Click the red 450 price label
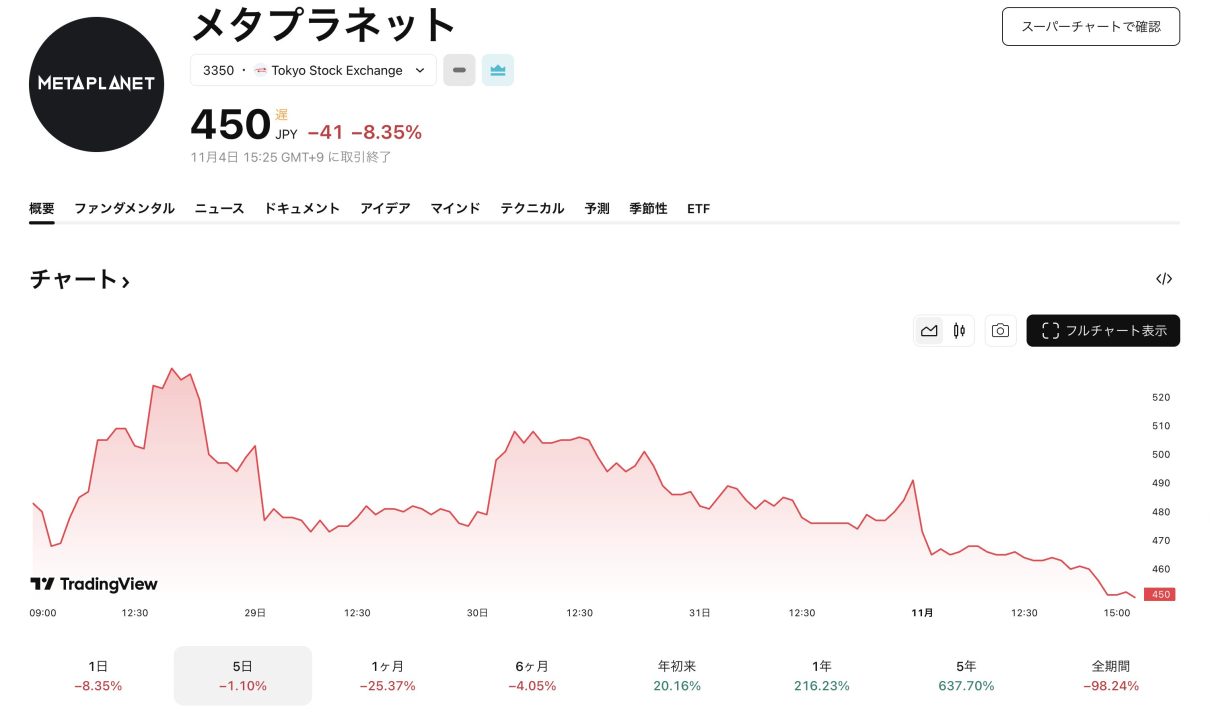The height and width of the screenshot is (720, 1210). pyautogui.click(x=1160, y=594)
